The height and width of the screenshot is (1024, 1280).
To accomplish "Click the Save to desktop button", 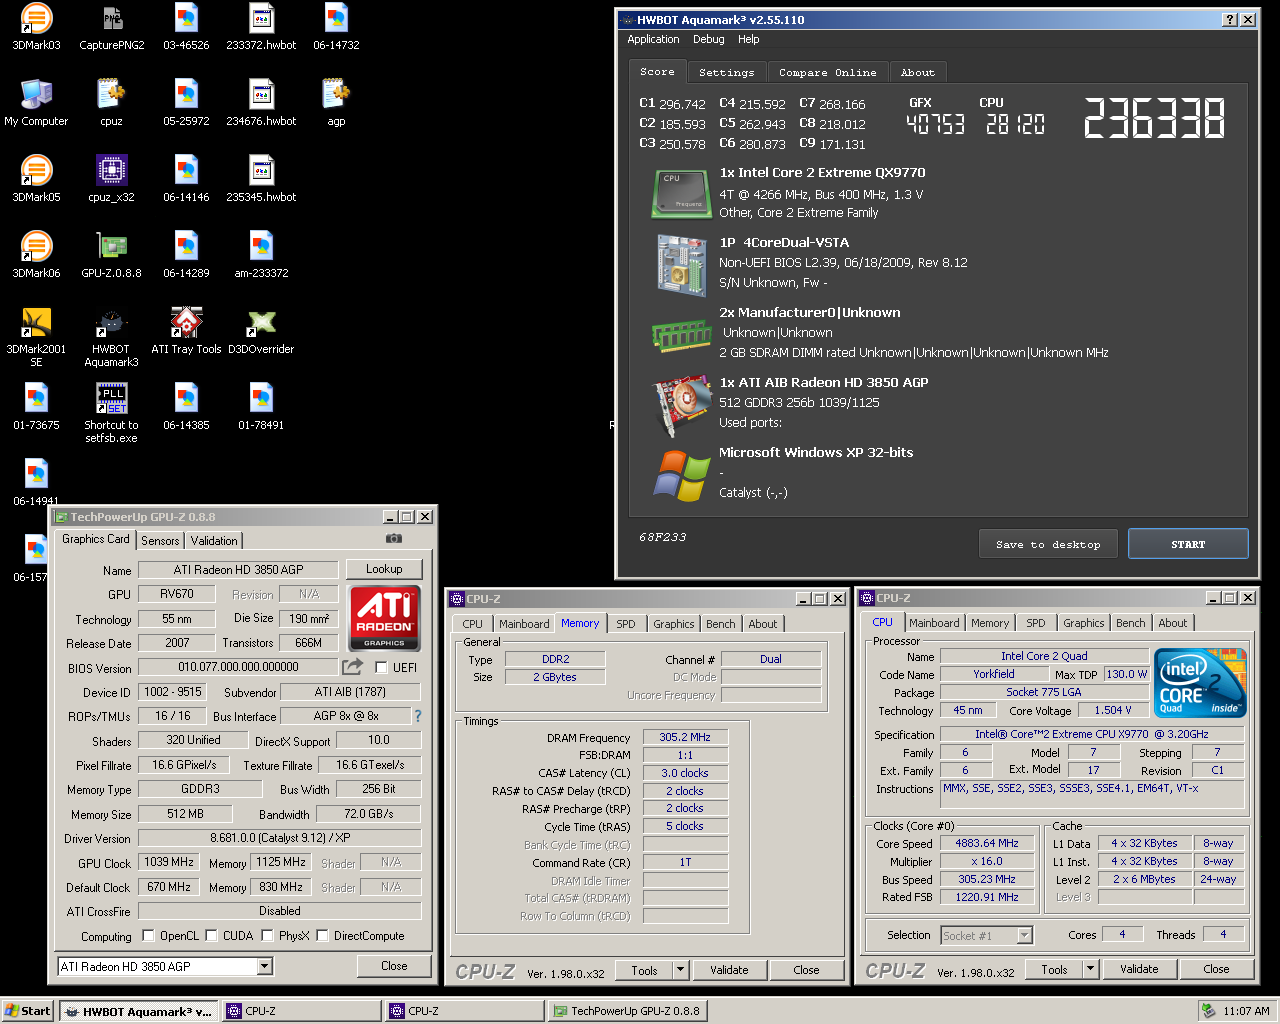I will point(1048,544).
